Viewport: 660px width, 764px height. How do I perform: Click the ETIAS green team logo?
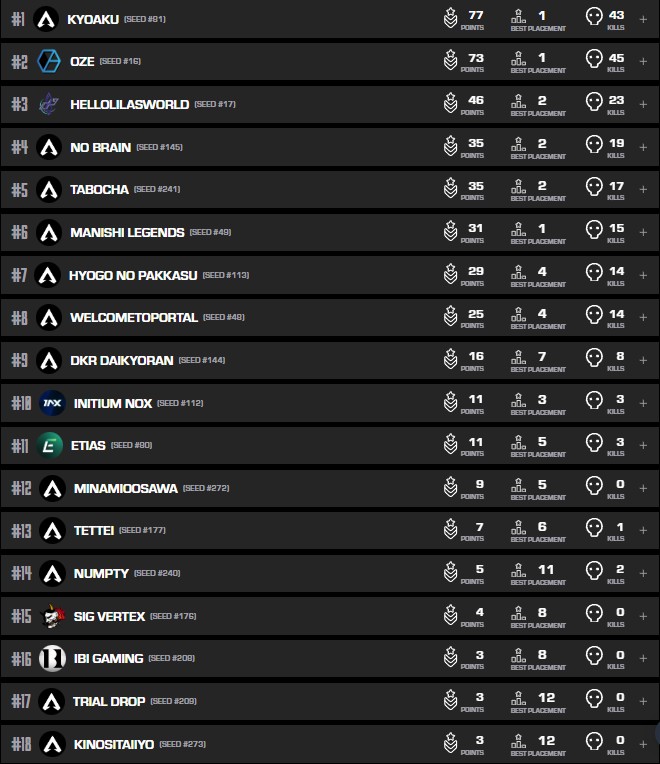click(x=50, y=445)
